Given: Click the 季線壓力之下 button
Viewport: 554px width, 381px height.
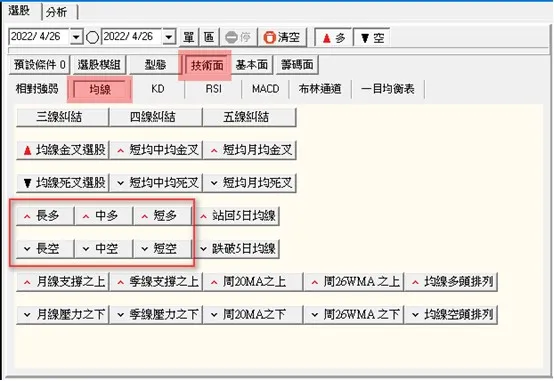Looking at the screenshot, I should point(155,315).
